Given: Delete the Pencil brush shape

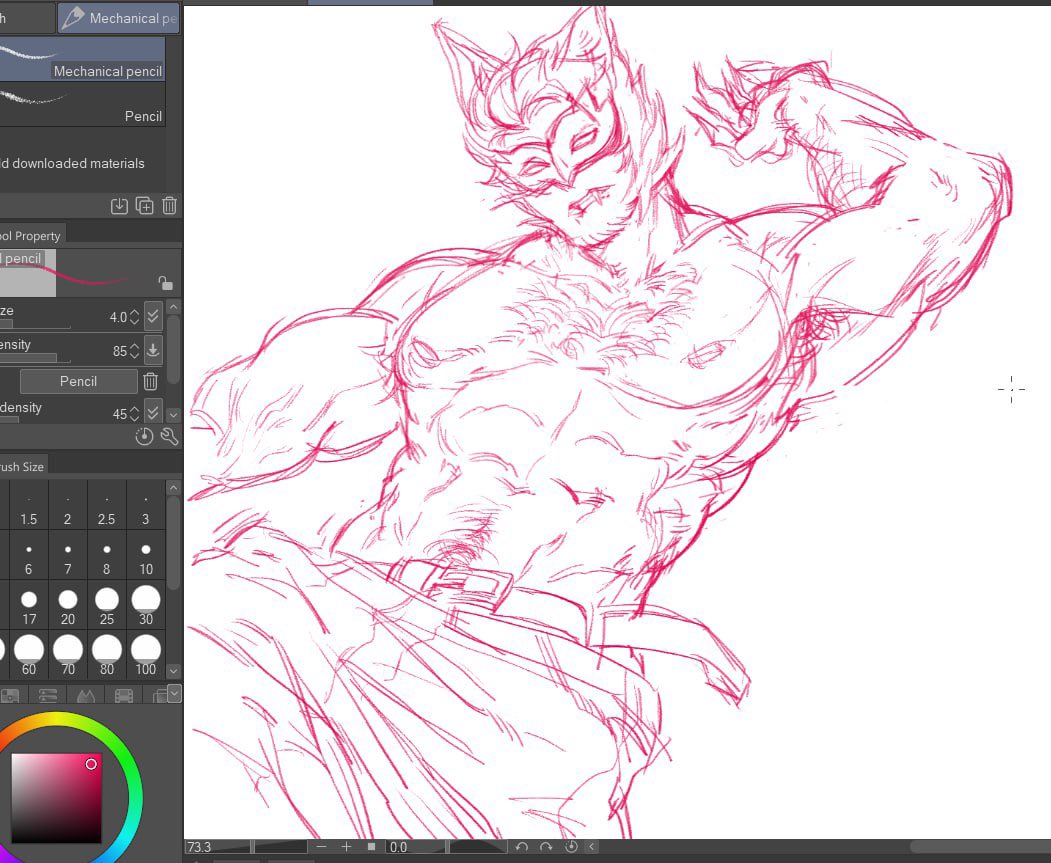Looking at the screenshot, I should [x=150, y=381].
